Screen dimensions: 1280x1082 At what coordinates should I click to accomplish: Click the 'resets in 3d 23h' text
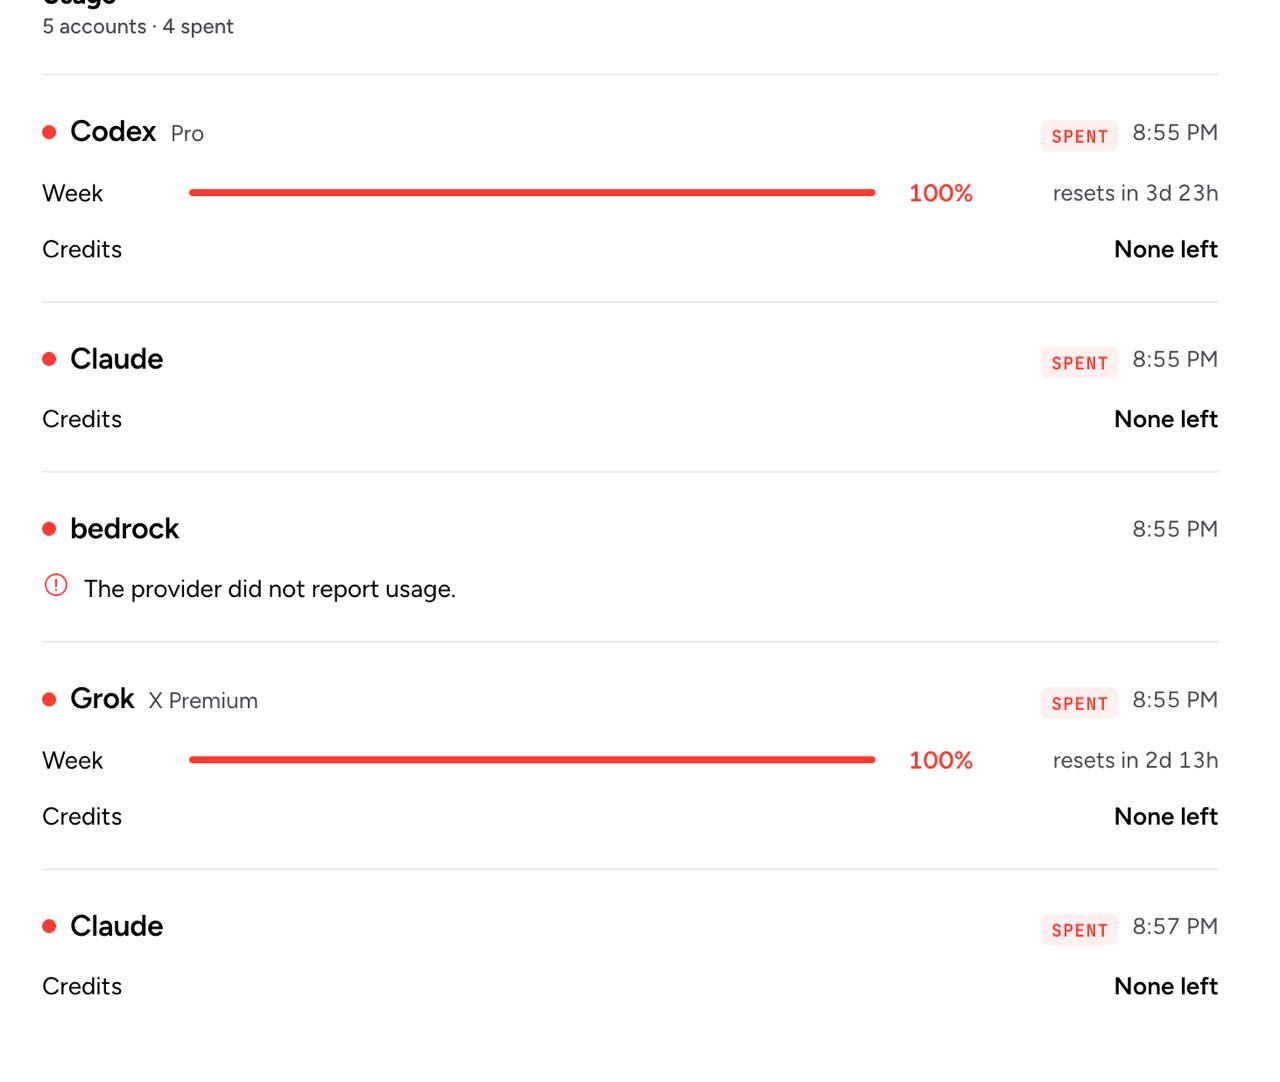(1135, 193)
